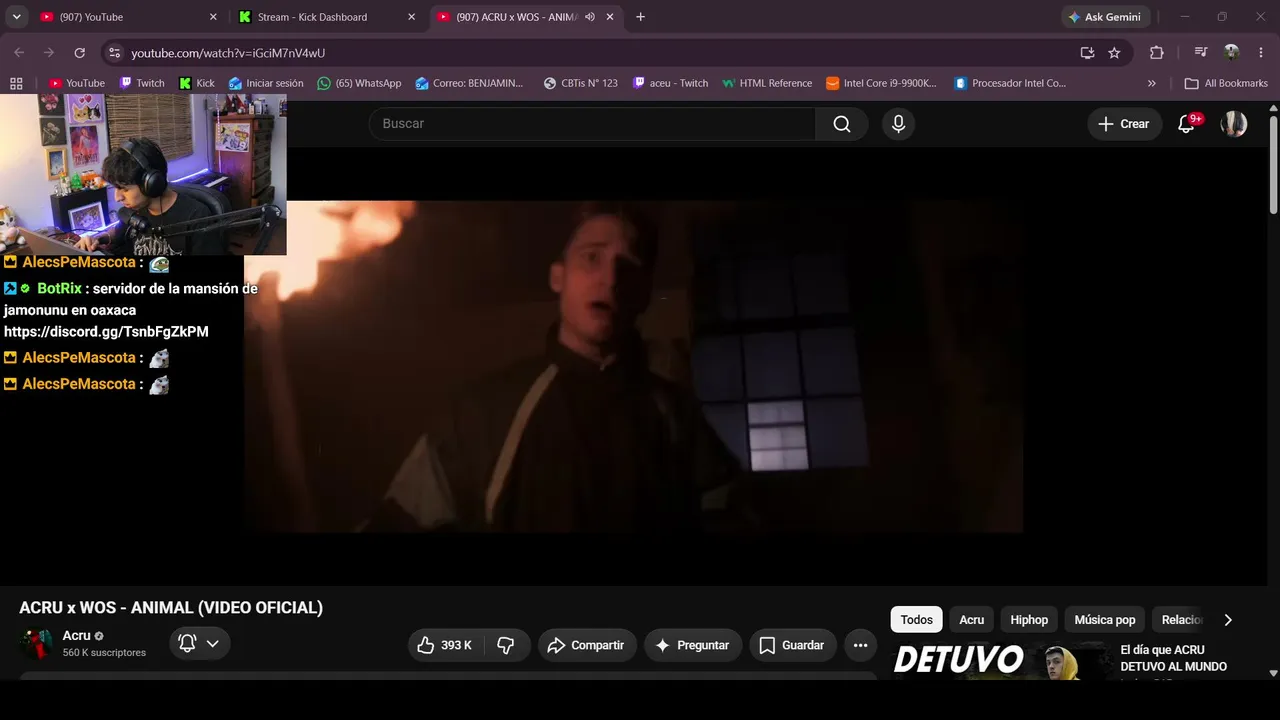Open the YouTube bookmark

(x=77, y=83)
